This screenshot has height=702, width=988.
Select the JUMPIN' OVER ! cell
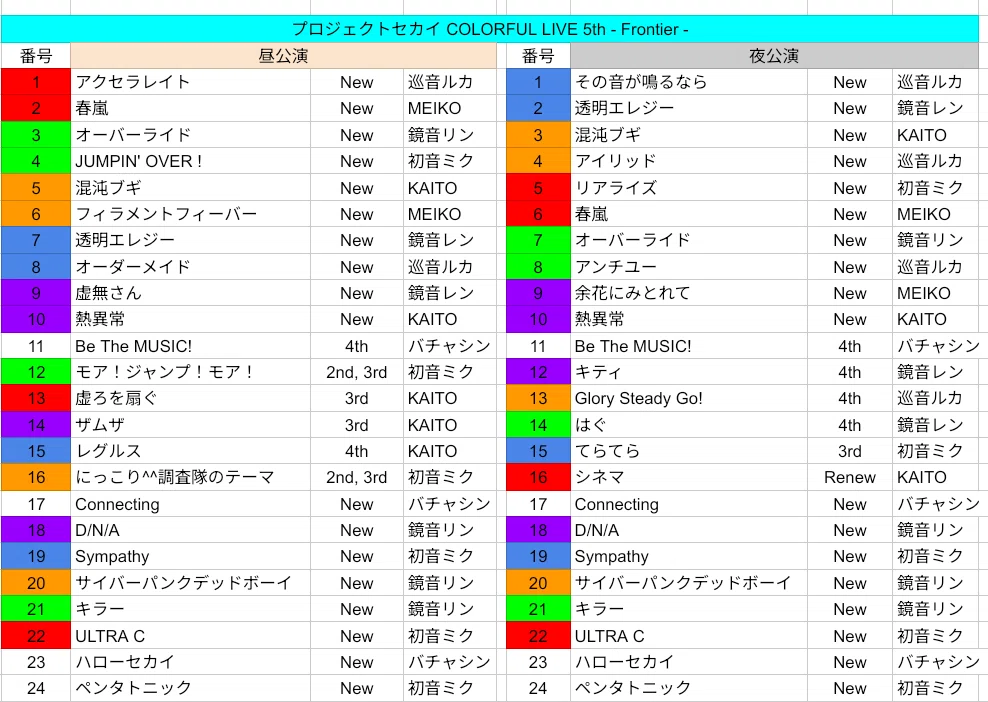pos(190,161)
